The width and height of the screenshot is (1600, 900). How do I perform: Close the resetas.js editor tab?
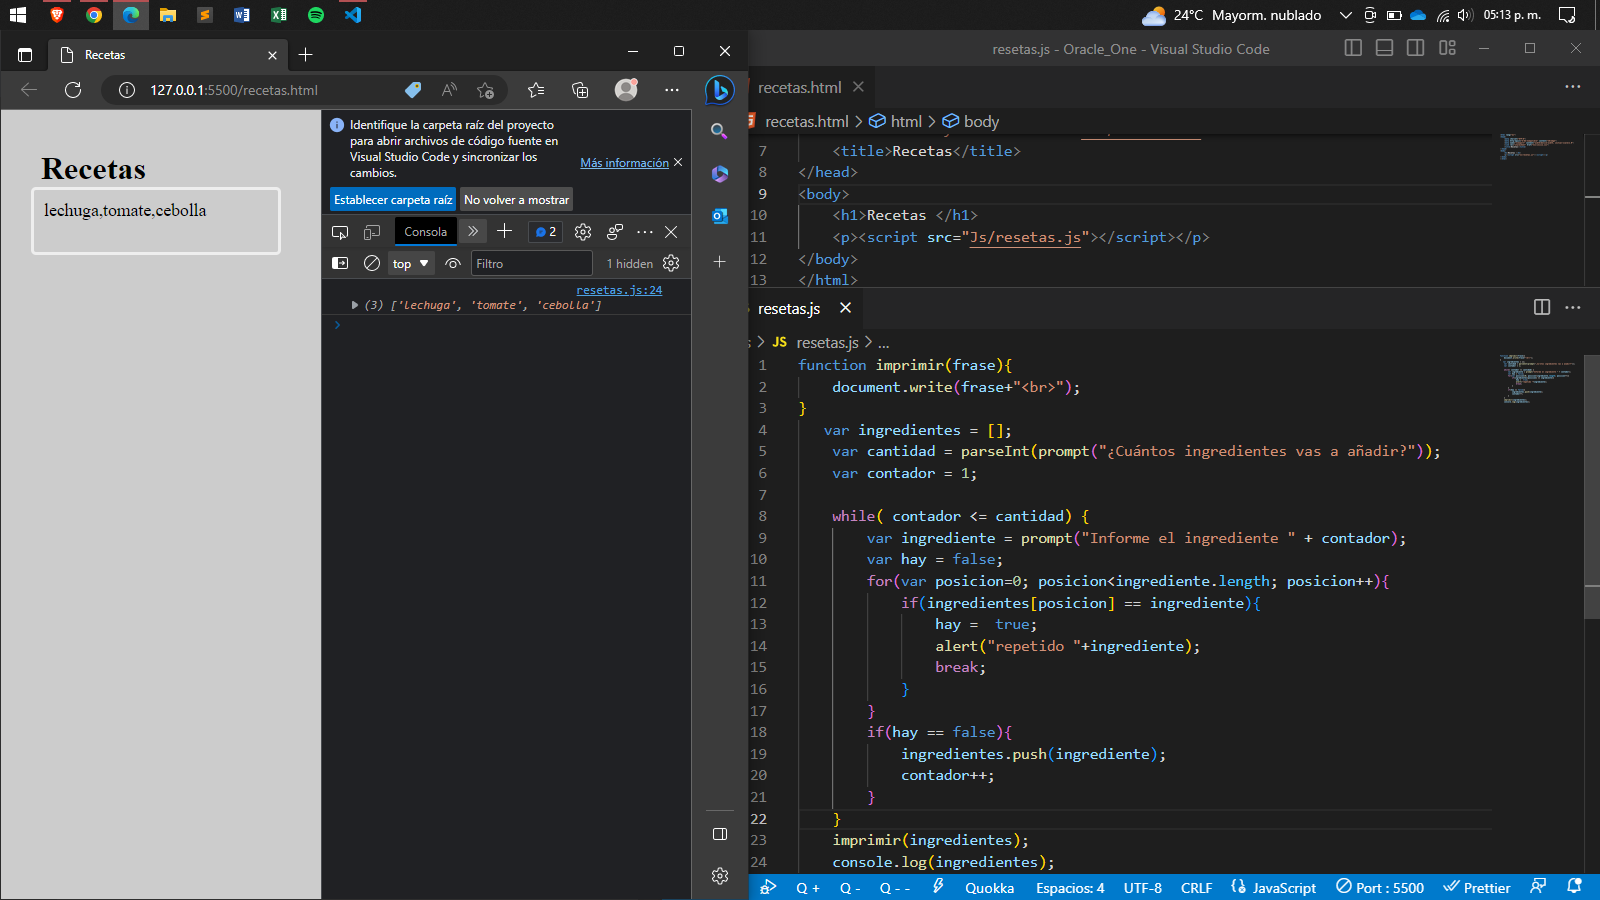[845, 308]
